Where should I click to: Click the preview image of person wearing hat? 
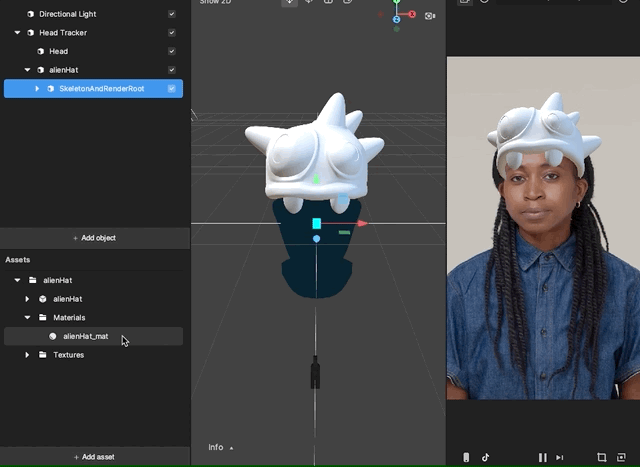[543, 228]
